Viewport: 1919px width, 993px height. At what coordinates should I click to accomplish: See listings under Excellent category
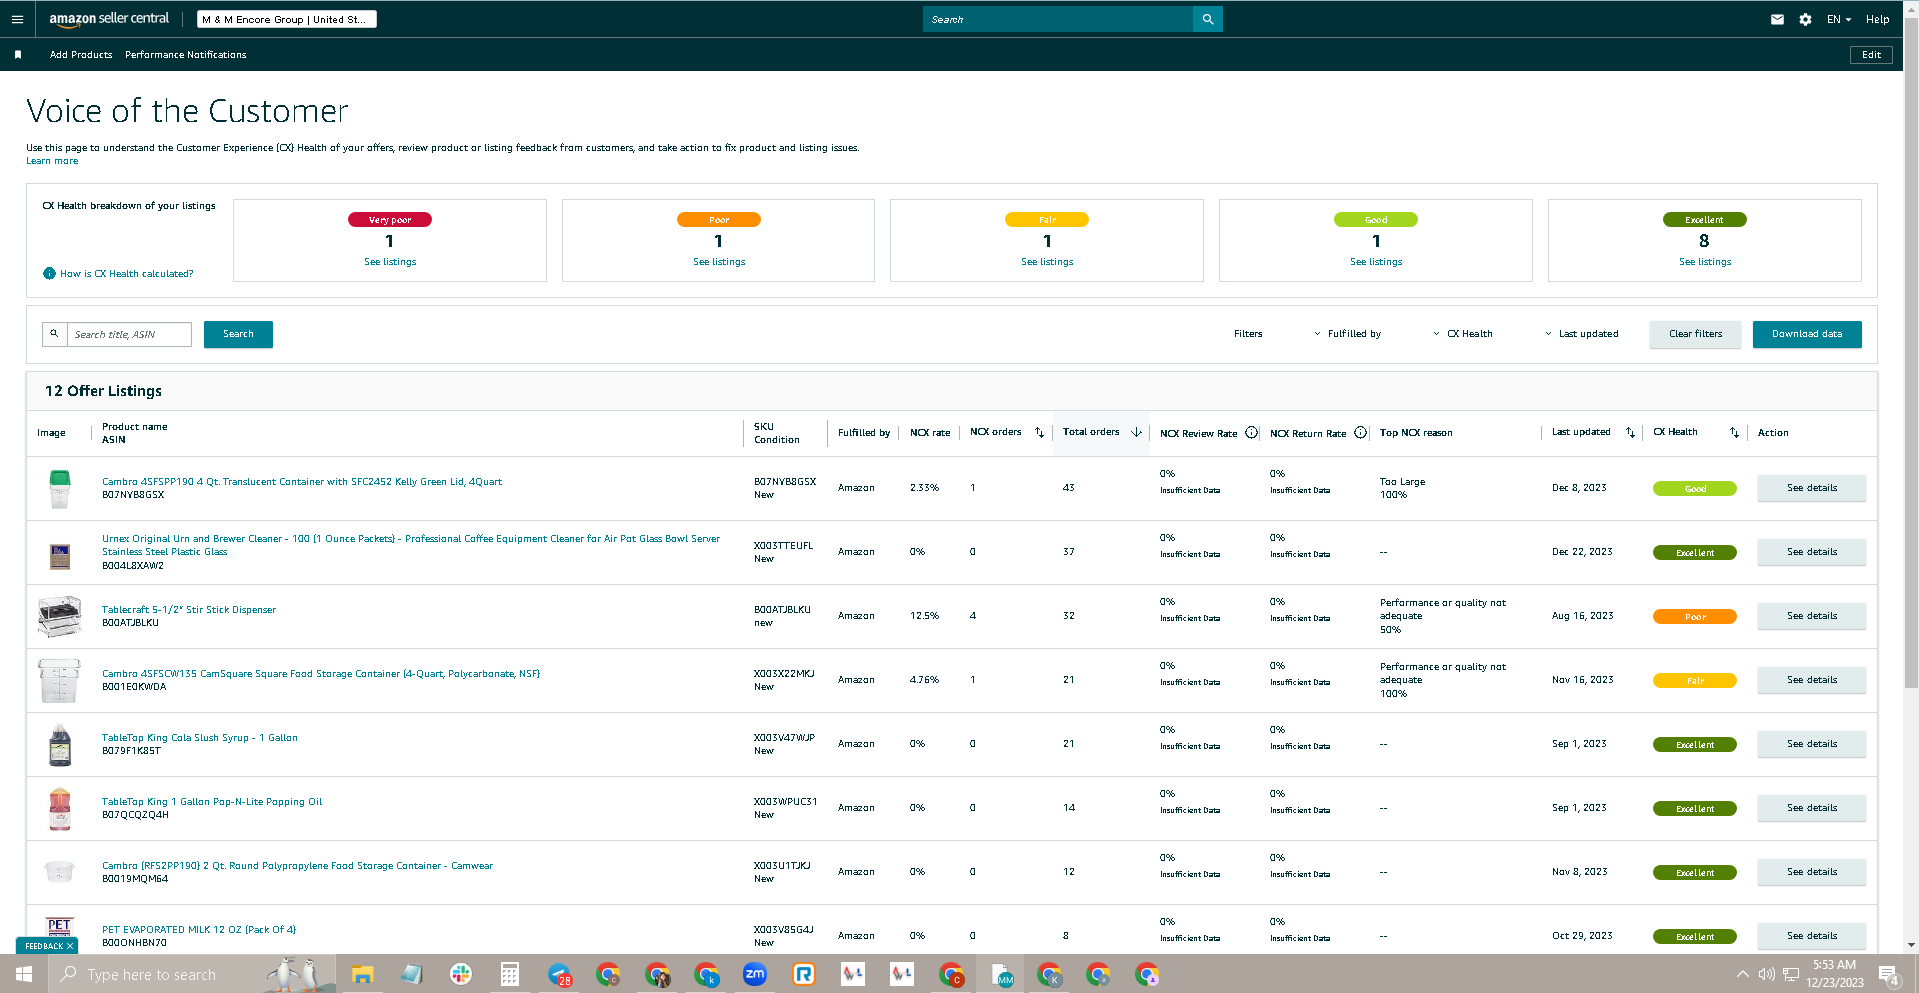coord(1705,262)
